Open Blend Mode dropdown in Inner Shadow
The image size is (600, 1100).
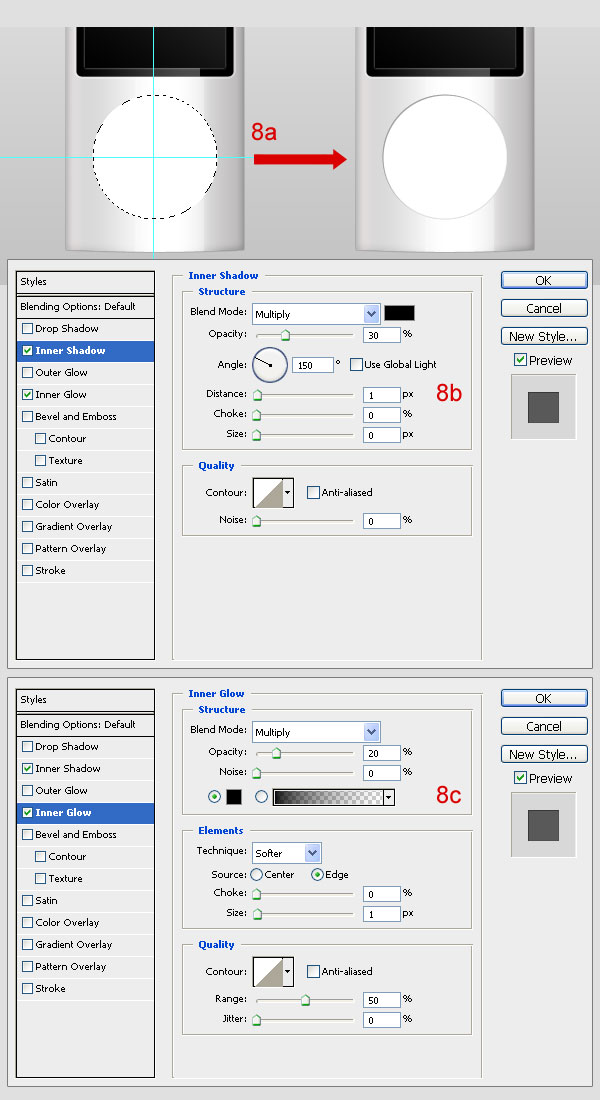[316, 314]
